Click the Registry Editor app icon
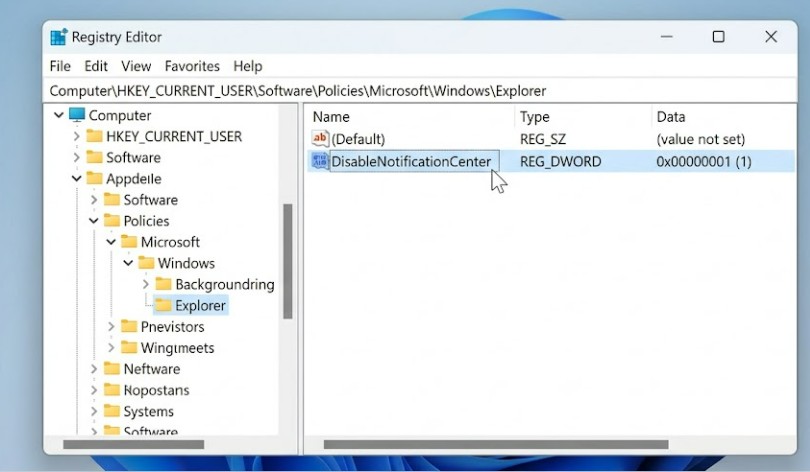 [x=58, y=37]
